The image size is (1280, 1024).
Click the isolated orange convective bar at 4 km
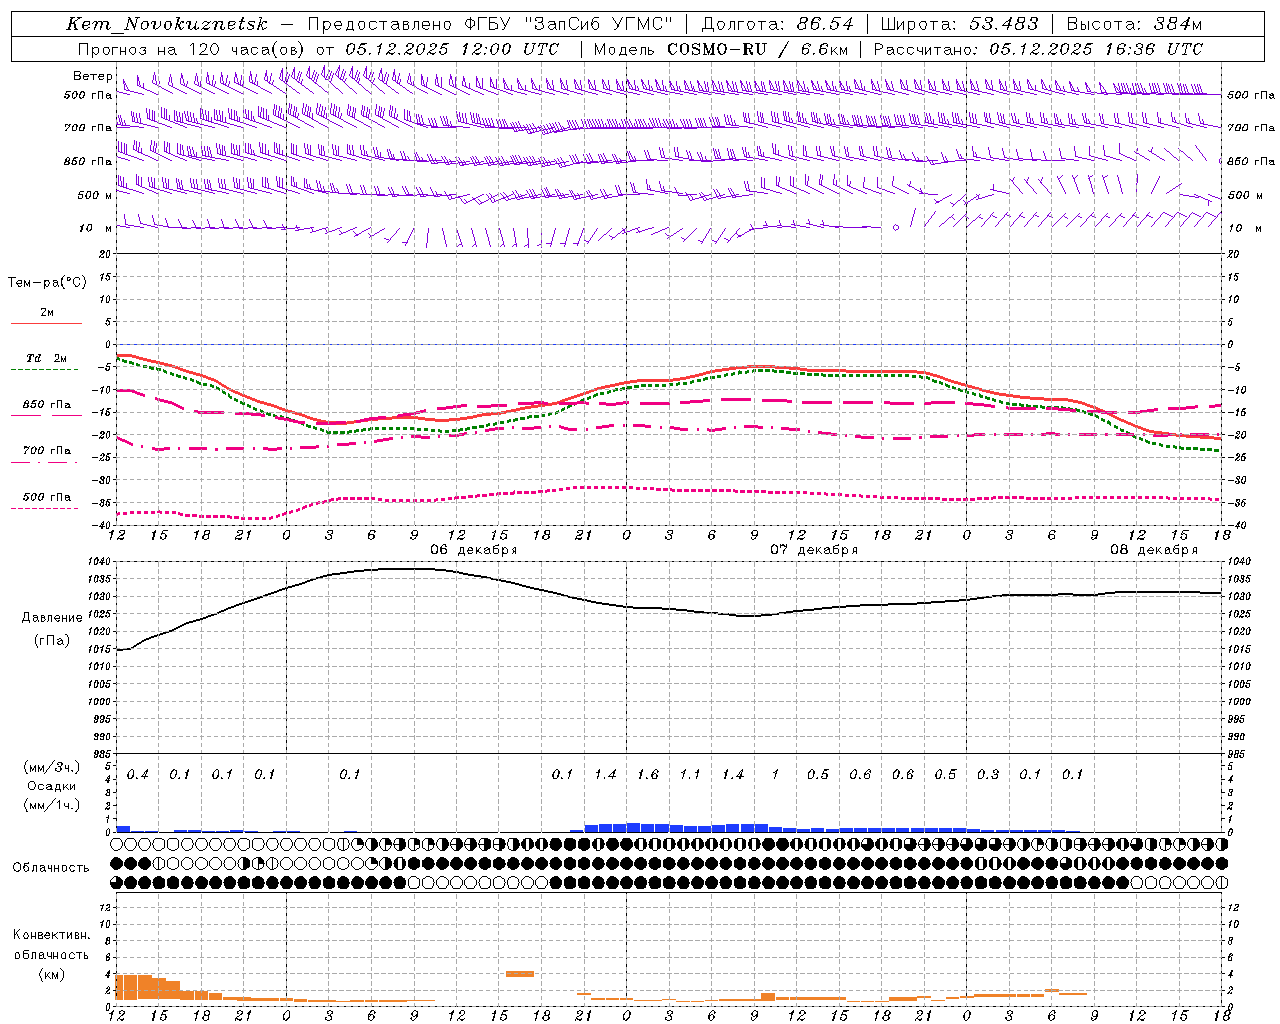(x=520, y=974)
